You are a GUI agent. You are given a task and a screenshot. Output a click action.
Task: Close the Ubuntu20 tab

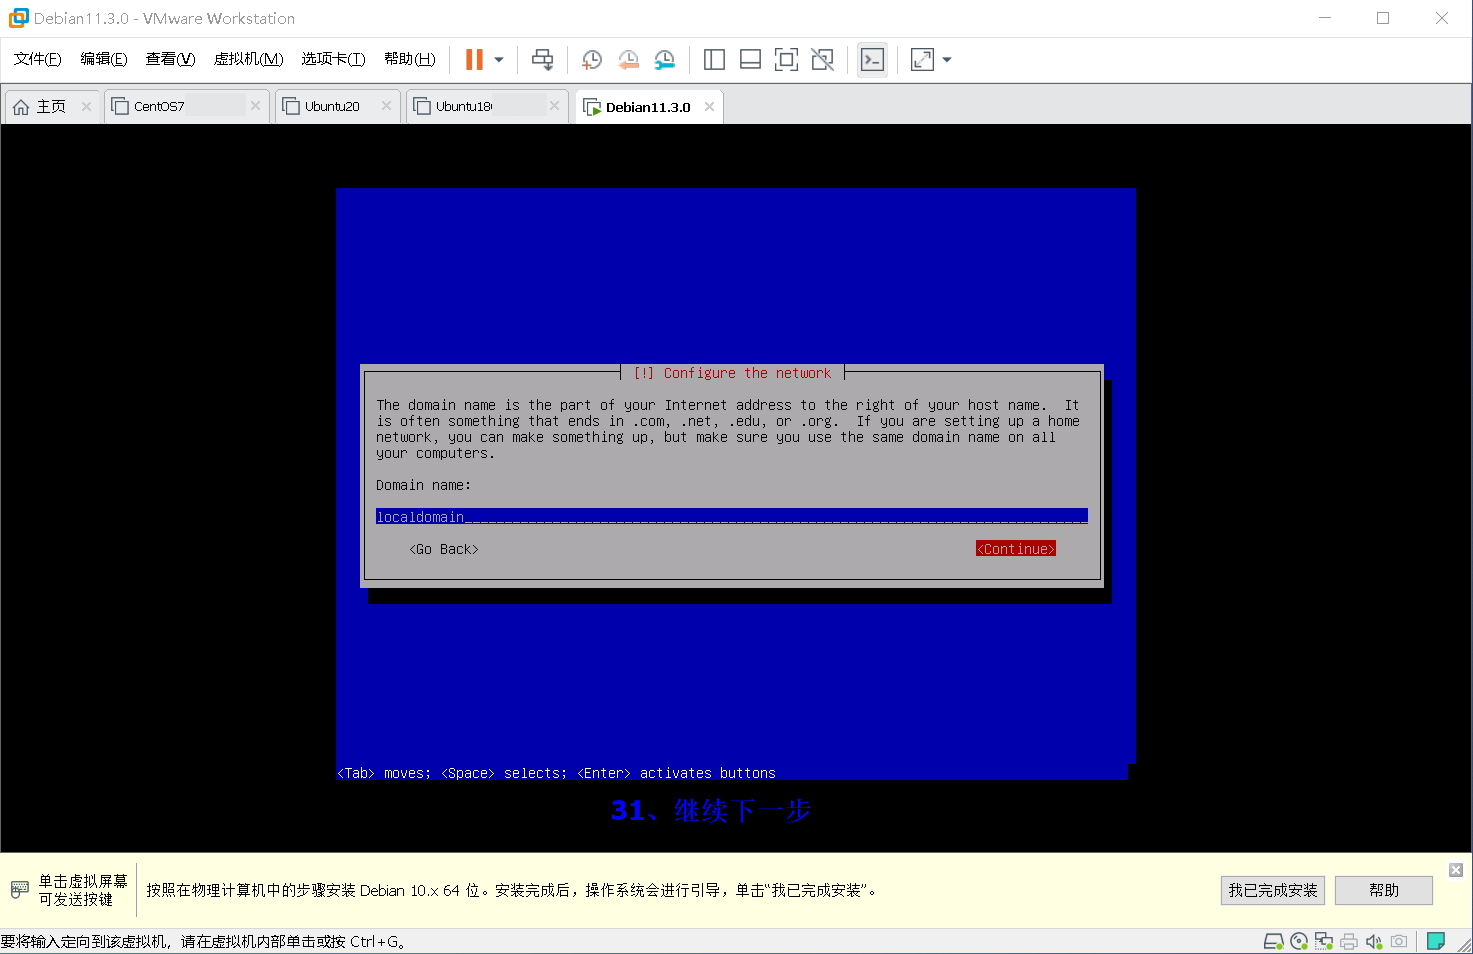(x=386, y=106)
